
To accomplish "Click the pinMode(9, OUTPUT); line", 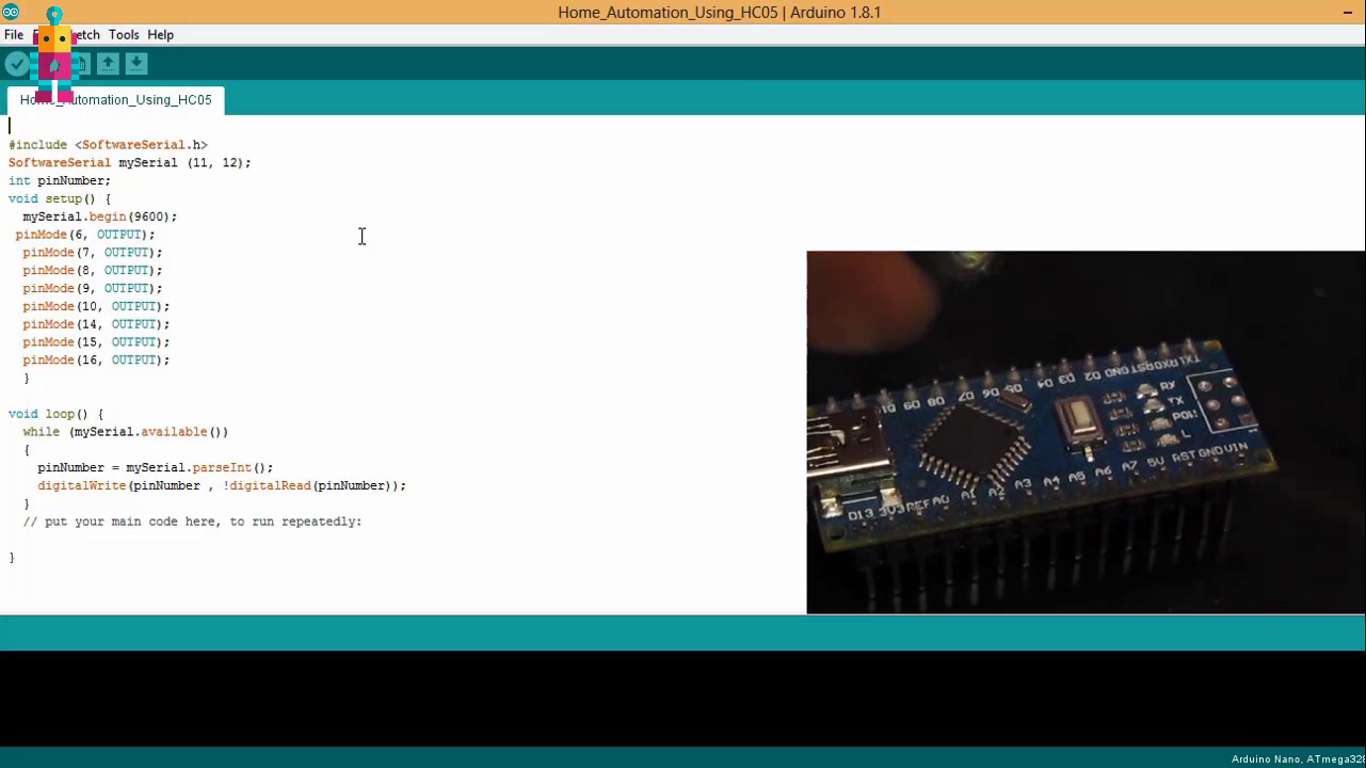I will click(x=93, y=289).
